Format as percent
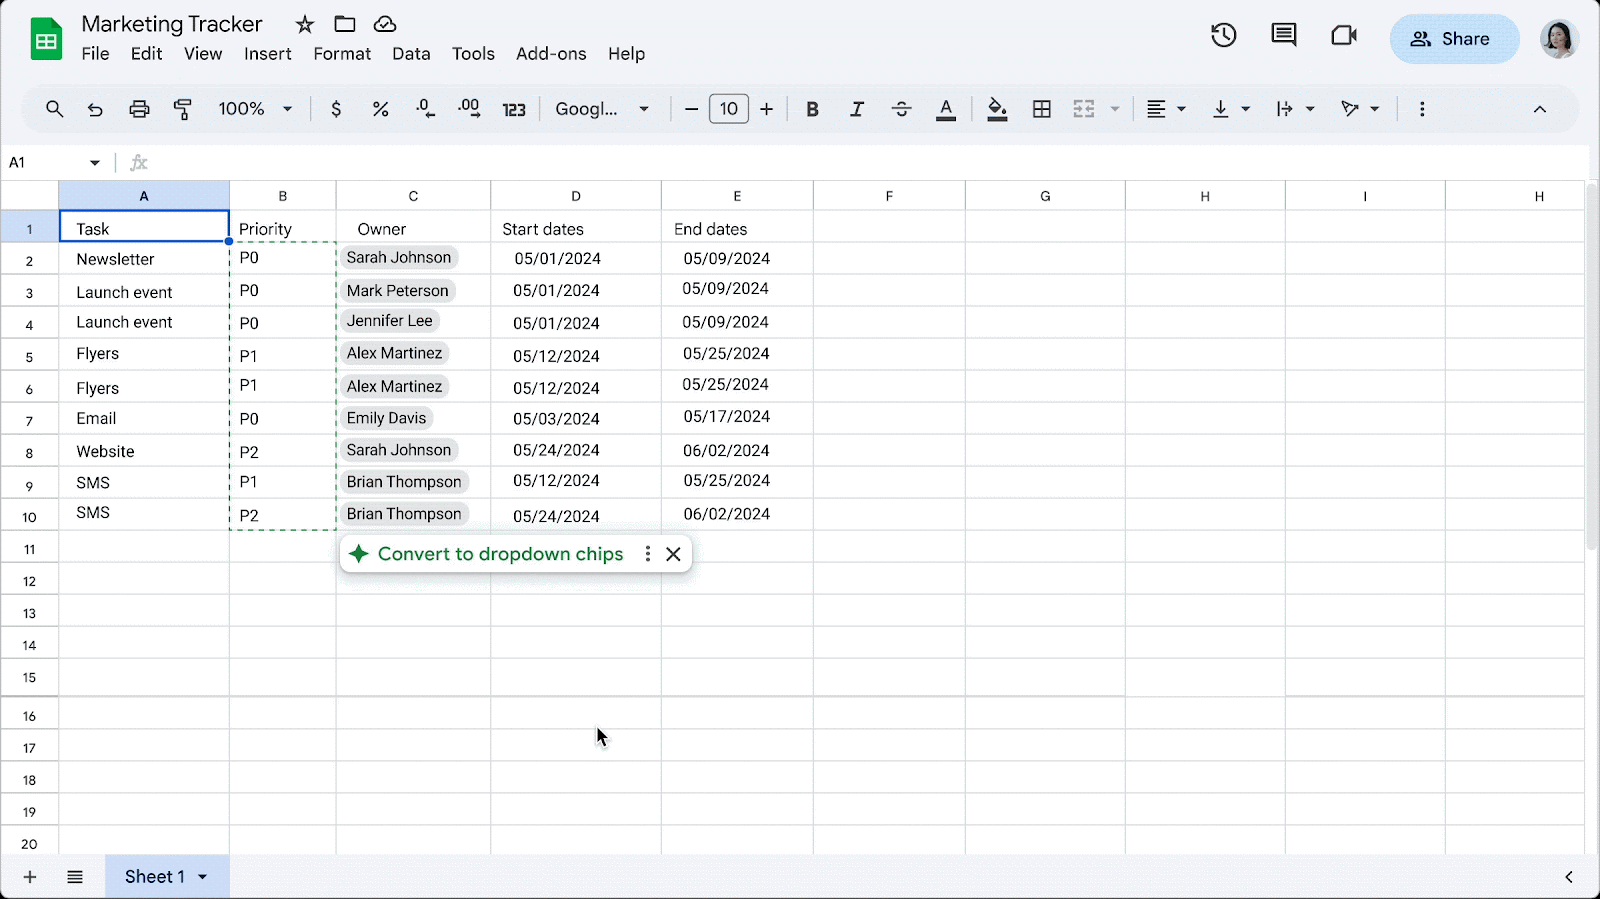The image size is (1600, 899). click(380, 109)
